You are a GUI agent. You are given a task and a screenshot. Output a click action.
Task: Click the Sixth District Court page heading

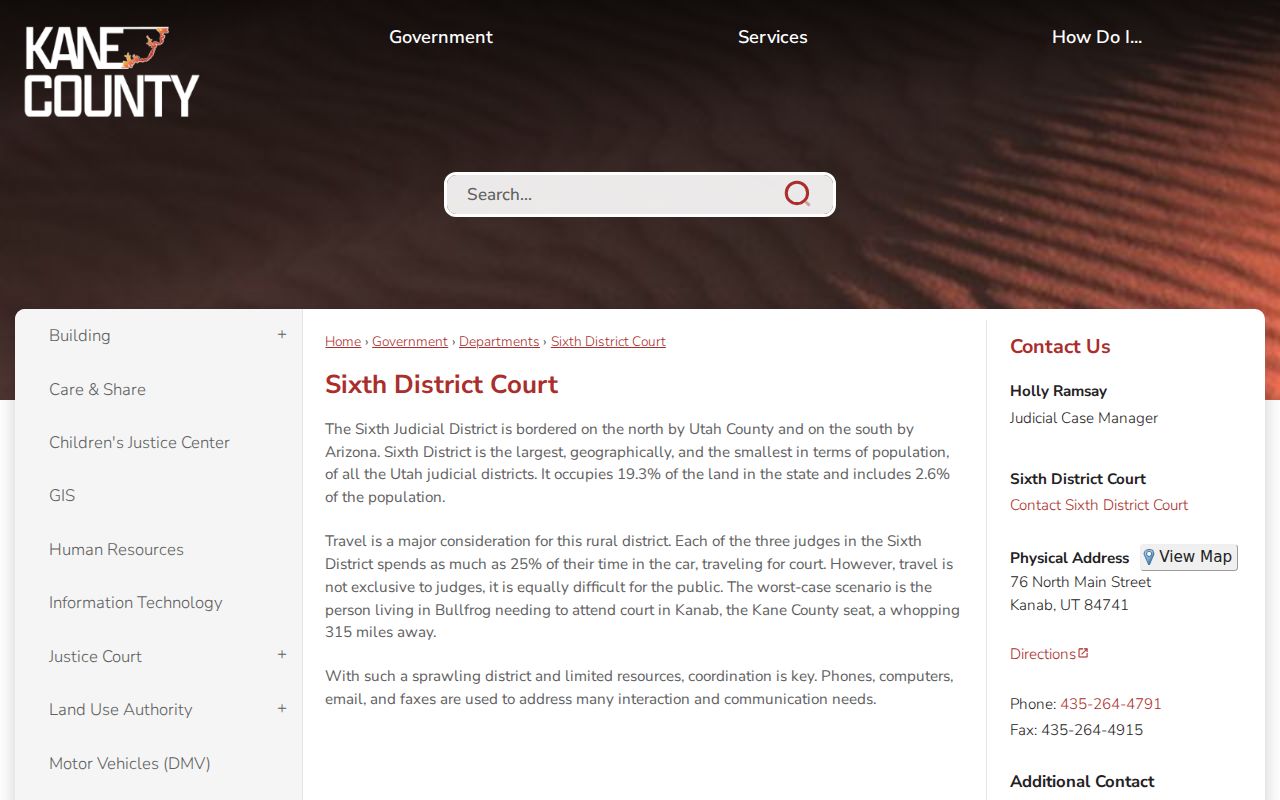(441, 384)
